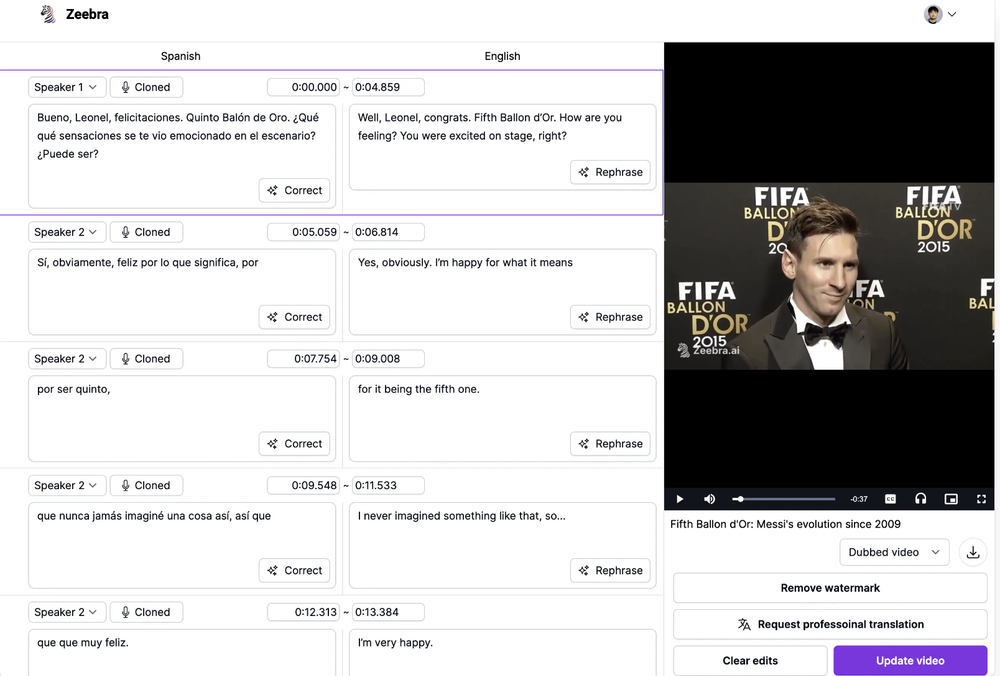The image size is (1000, 676).
Task: Click the -0:37 remaining time label
Action: 858,499
